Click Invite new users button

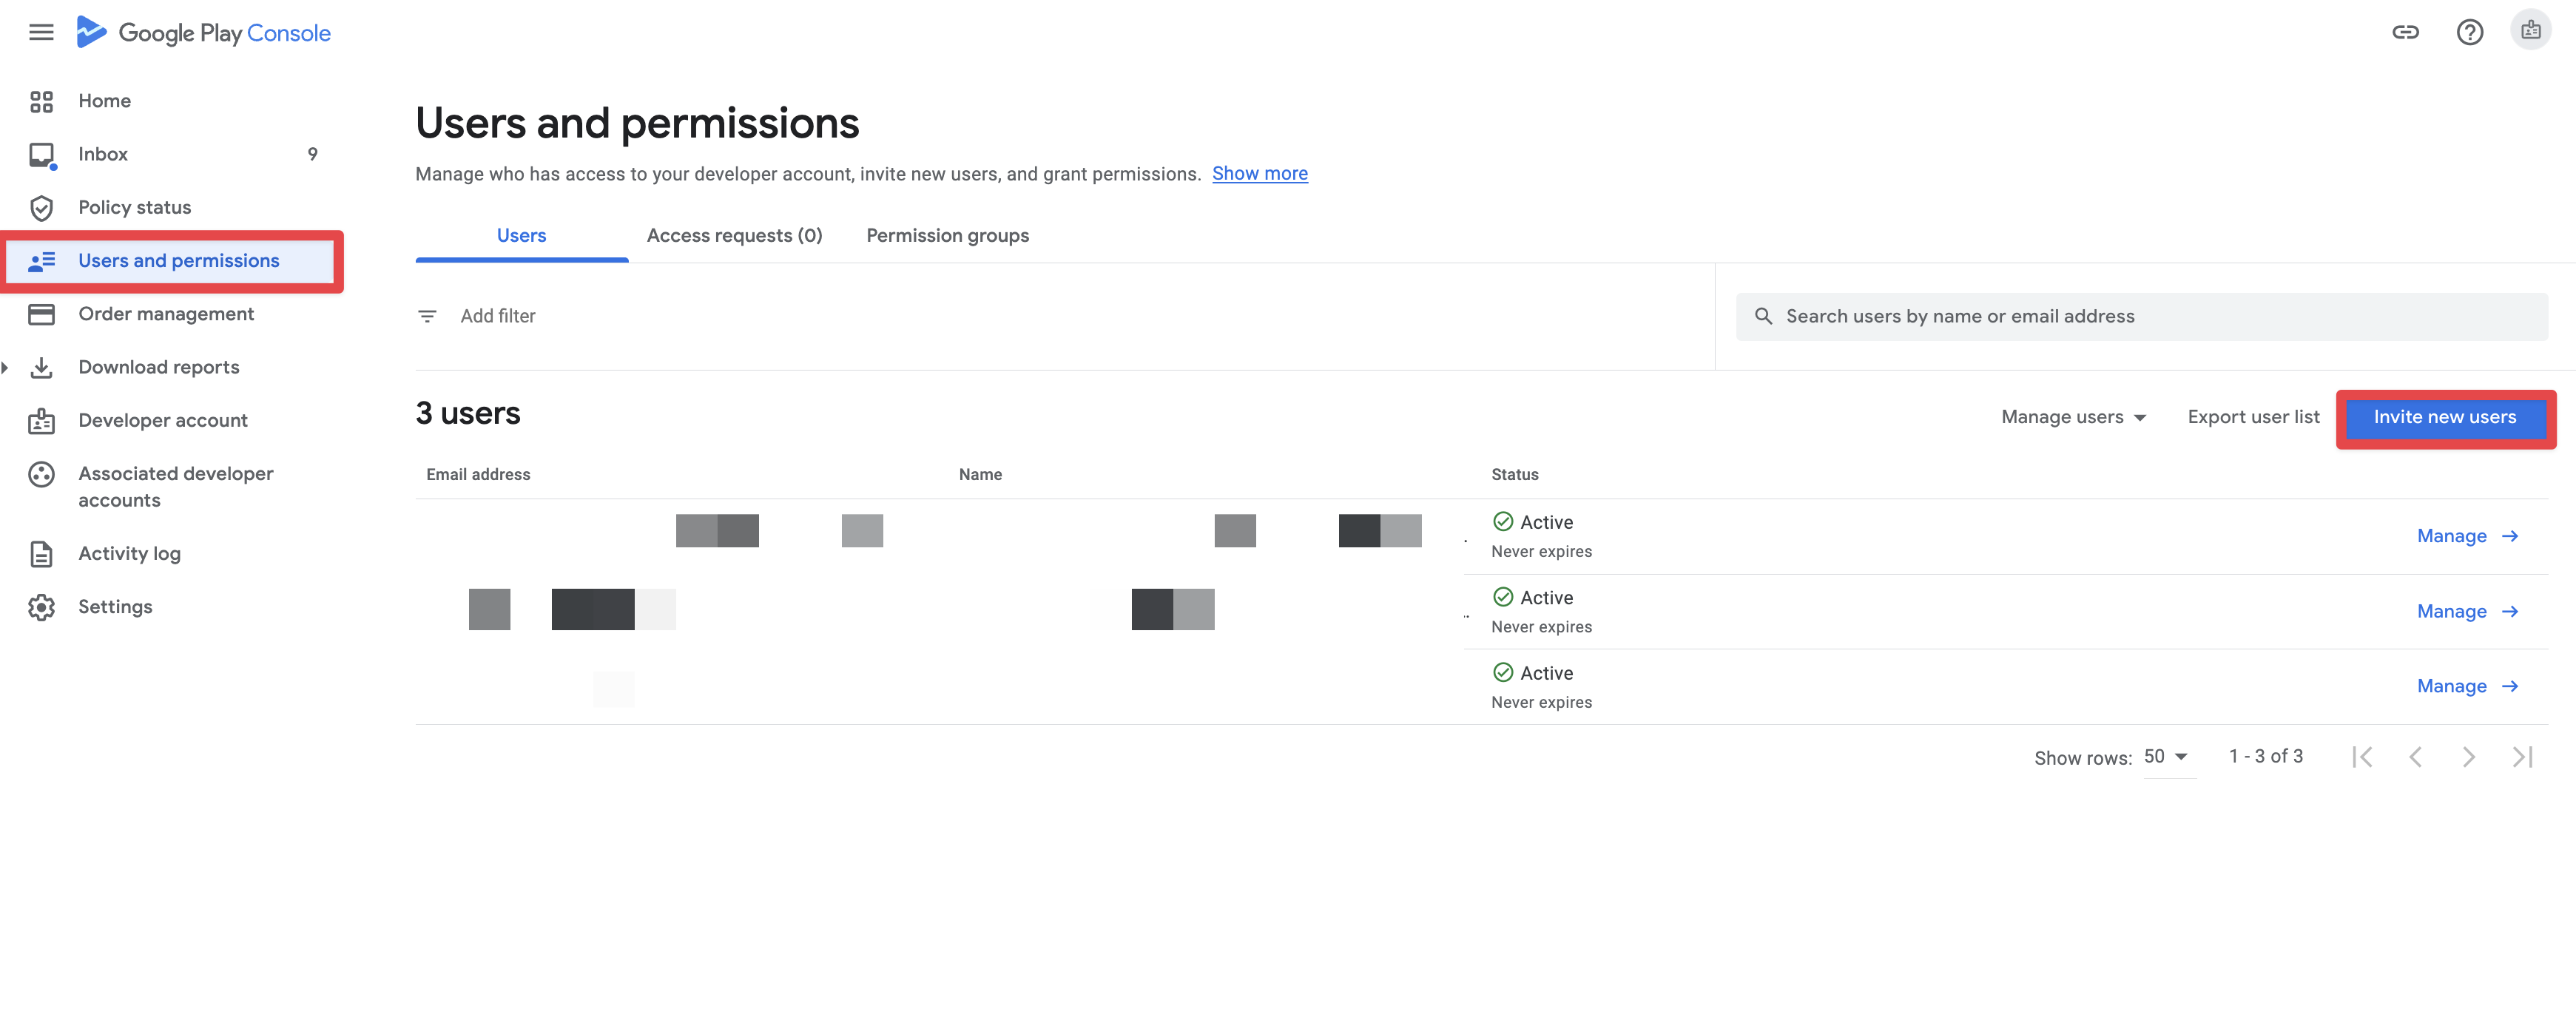point(2444,417)
